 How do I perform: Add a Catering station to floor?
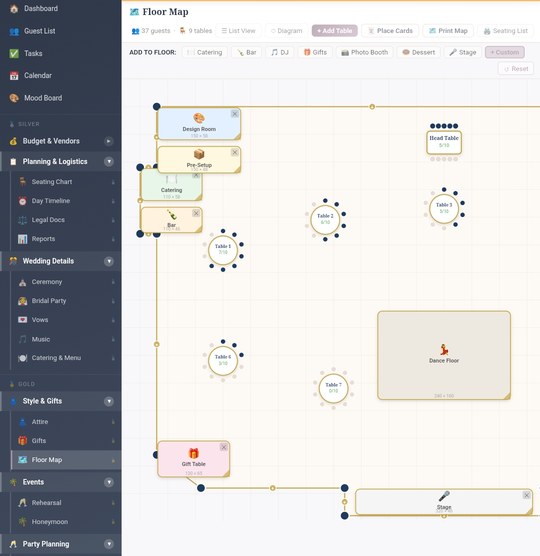(205, 52)
